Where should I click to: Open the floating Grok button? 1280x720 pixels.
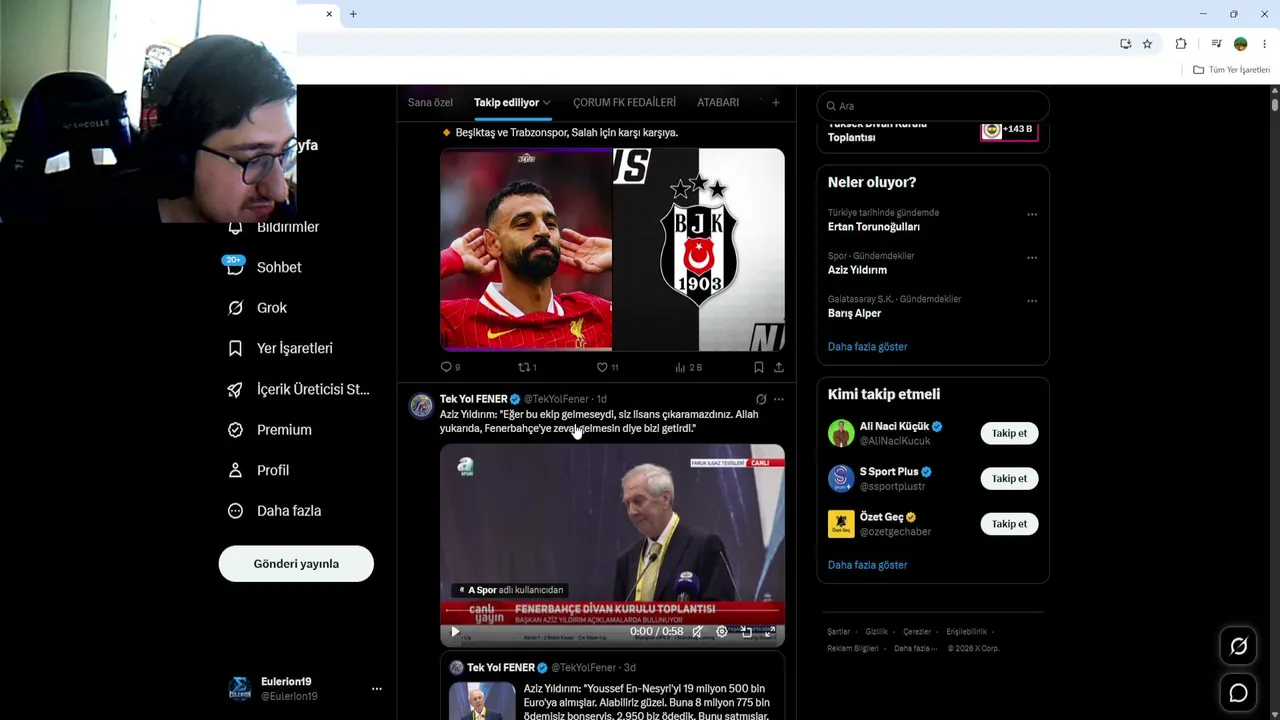1238,647
